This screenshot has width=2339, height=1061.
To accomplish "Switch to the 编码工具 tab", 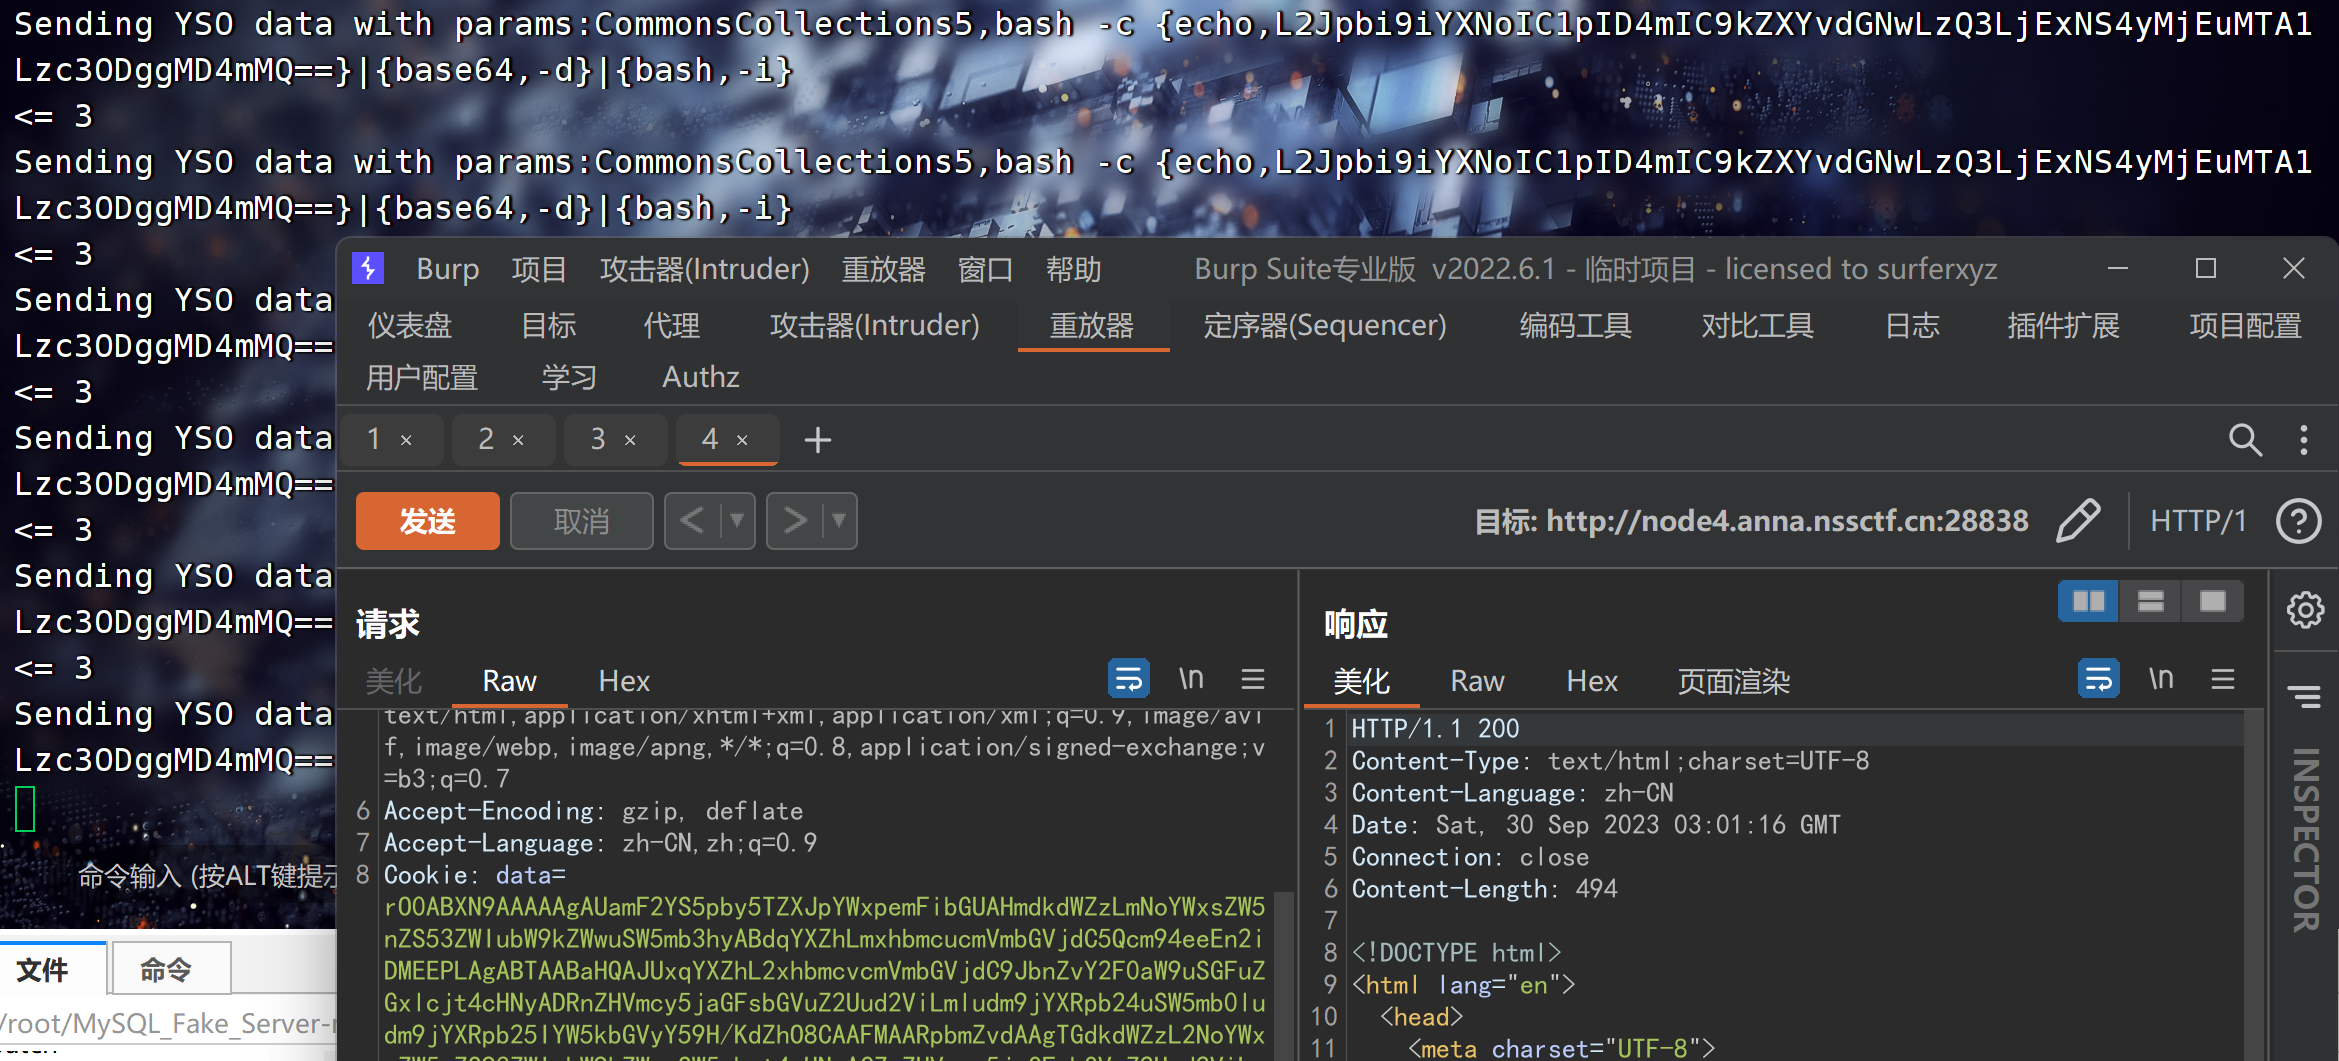I will click(x=1576, y=325).
